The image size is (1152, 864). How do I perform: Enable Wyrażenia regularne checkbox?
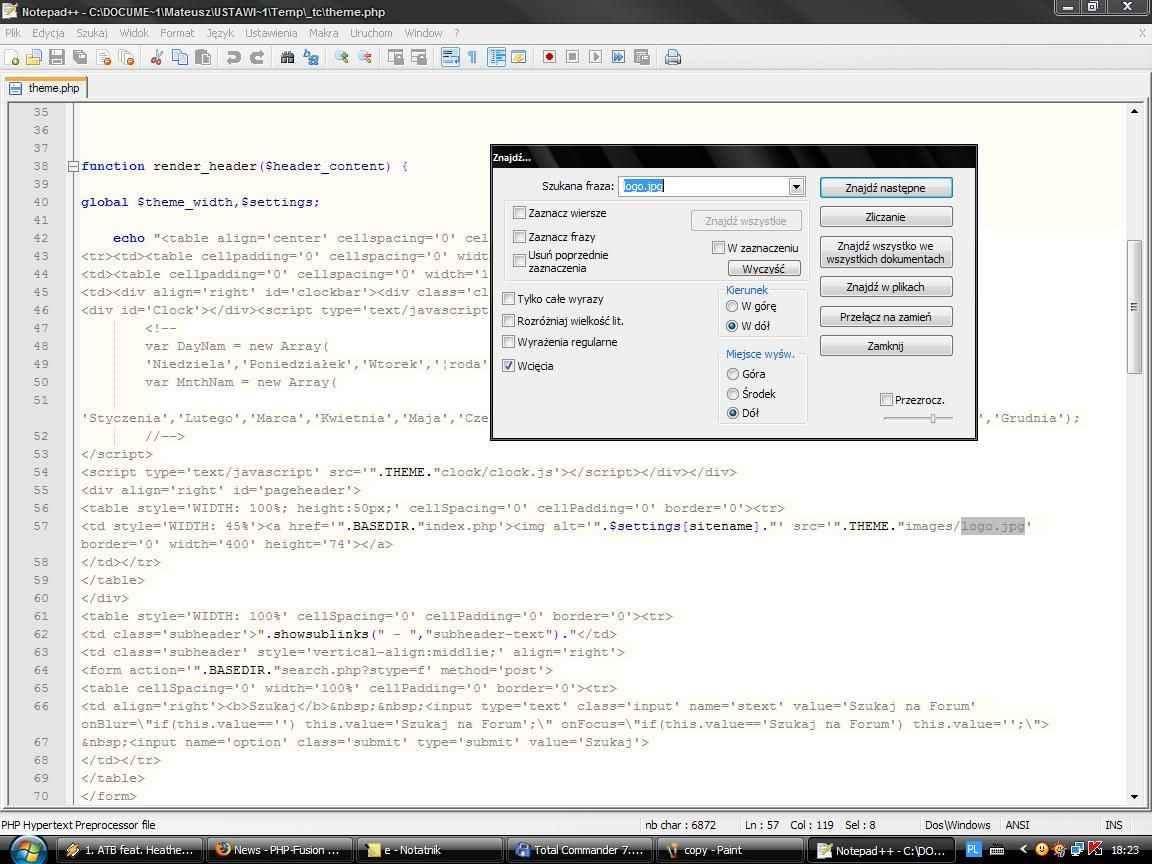click(x=508, y=342)
